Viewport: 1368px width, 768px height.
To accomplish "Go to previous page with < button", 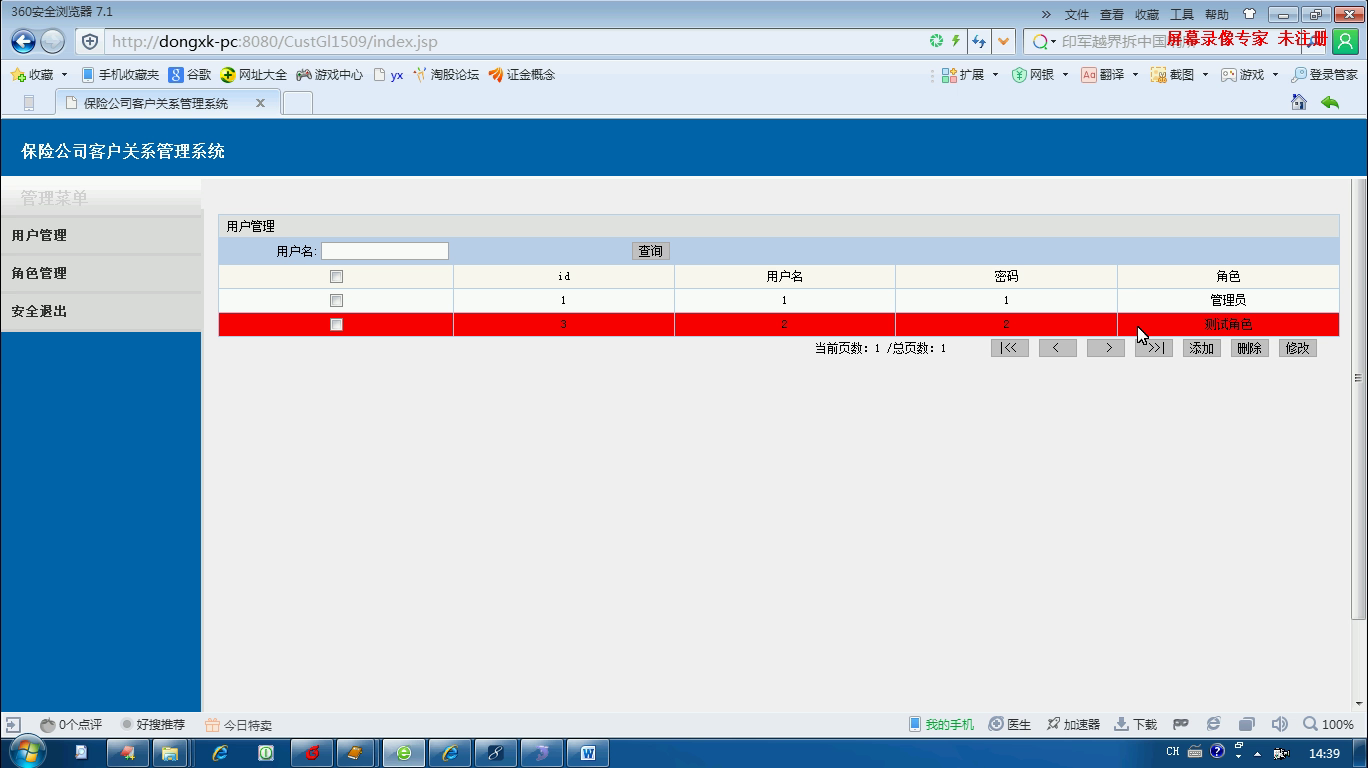I will (x=1058, y=348).
